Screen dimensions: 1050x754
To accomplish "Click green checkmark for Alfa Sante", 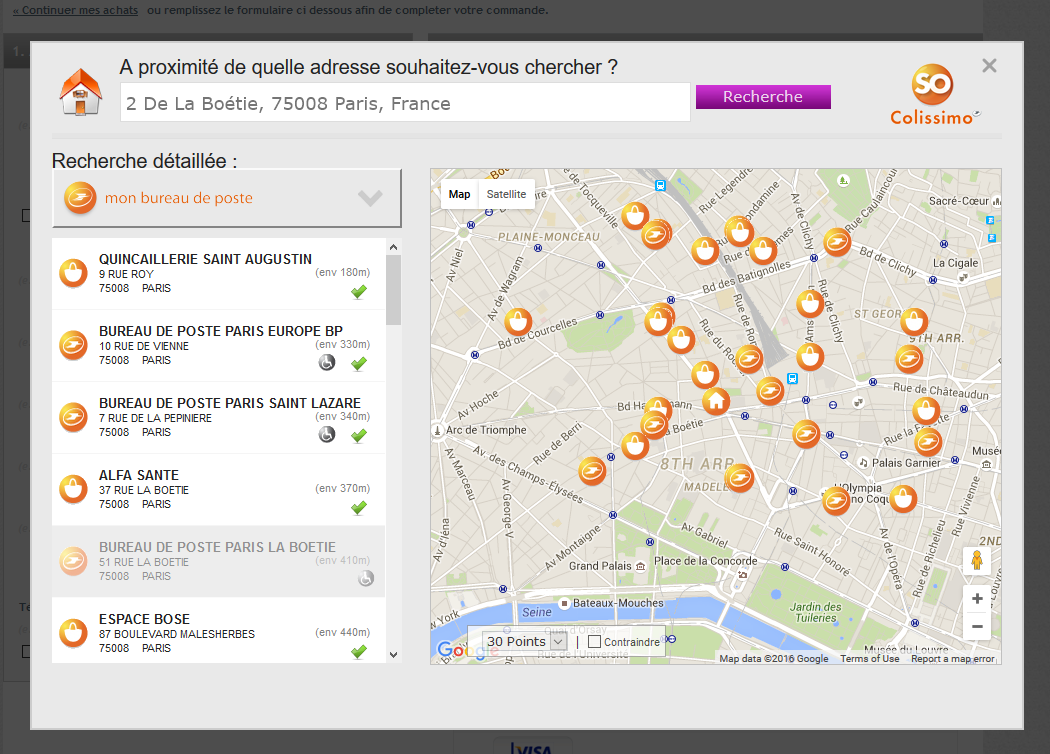I will 359,508.
